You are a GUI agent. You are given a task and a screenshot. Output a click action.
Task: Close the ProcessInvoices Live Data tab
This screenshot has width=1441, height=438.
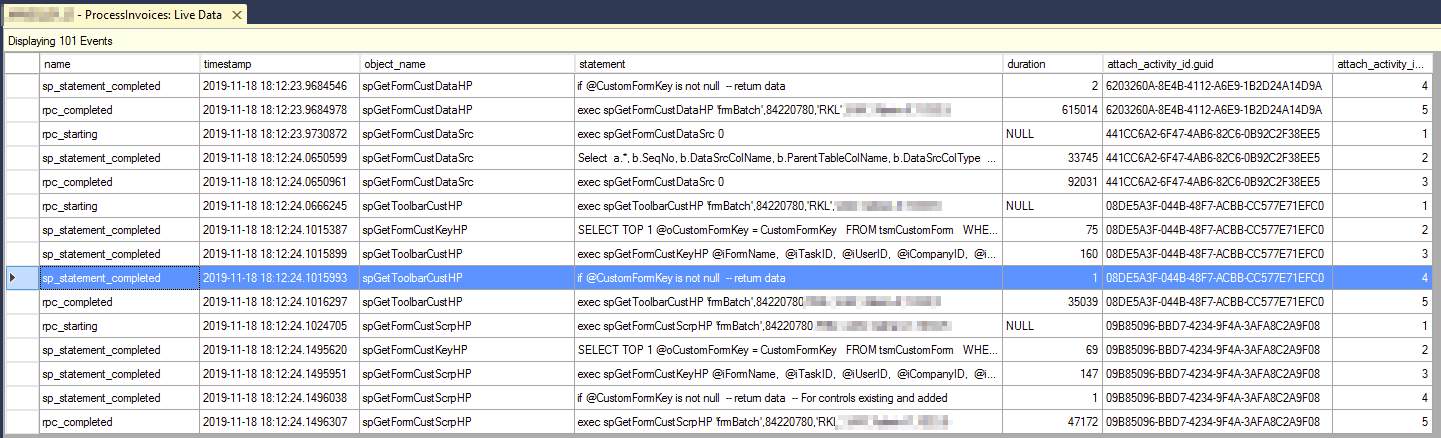coord(236,17)
